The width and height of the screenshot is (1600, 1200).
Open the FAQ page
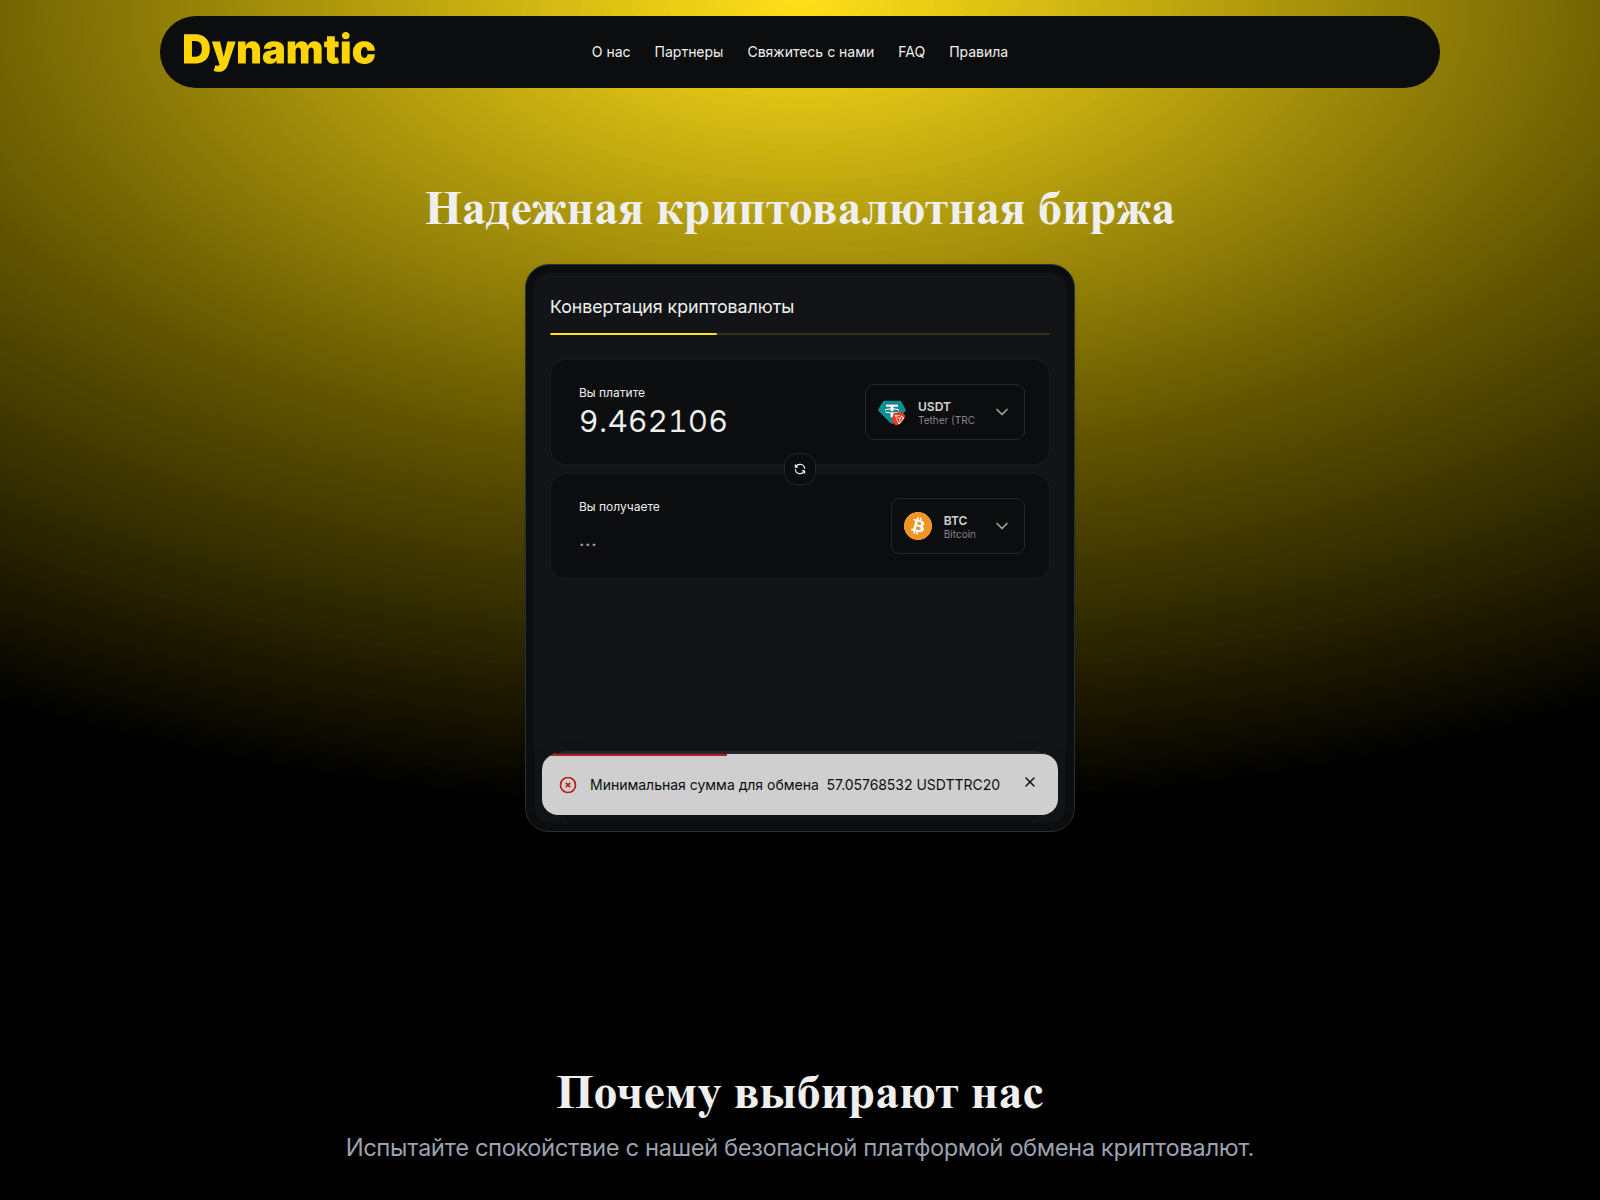(911, 52)
